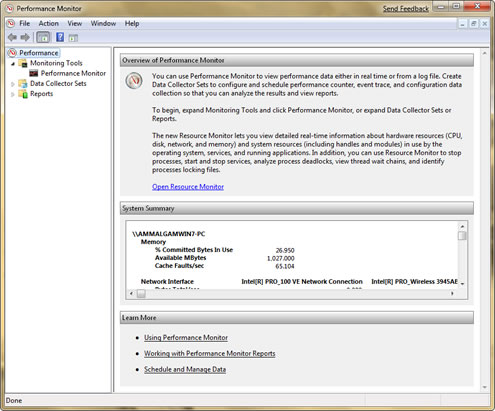Click System Summary horizontal scrollbar thumb
495x411 pixels.
coord(141,294)
